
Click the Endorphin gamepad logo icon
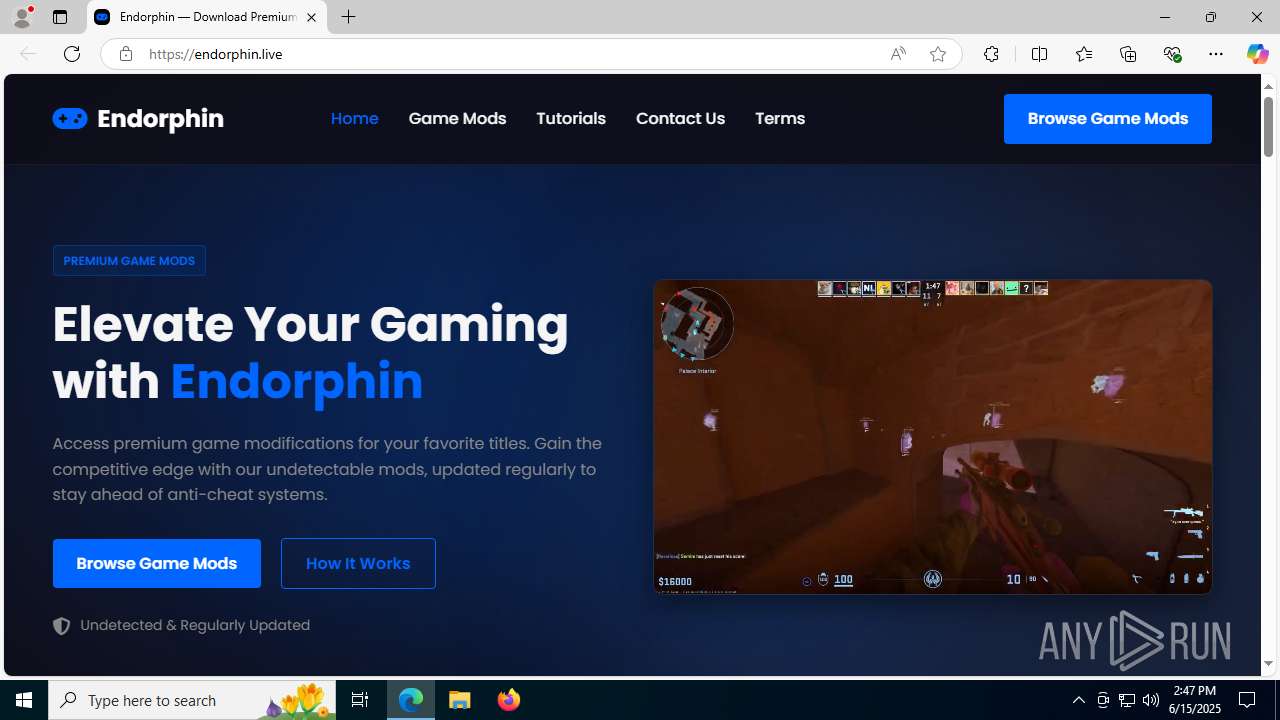pyautogui.click(x=70, y=118)
